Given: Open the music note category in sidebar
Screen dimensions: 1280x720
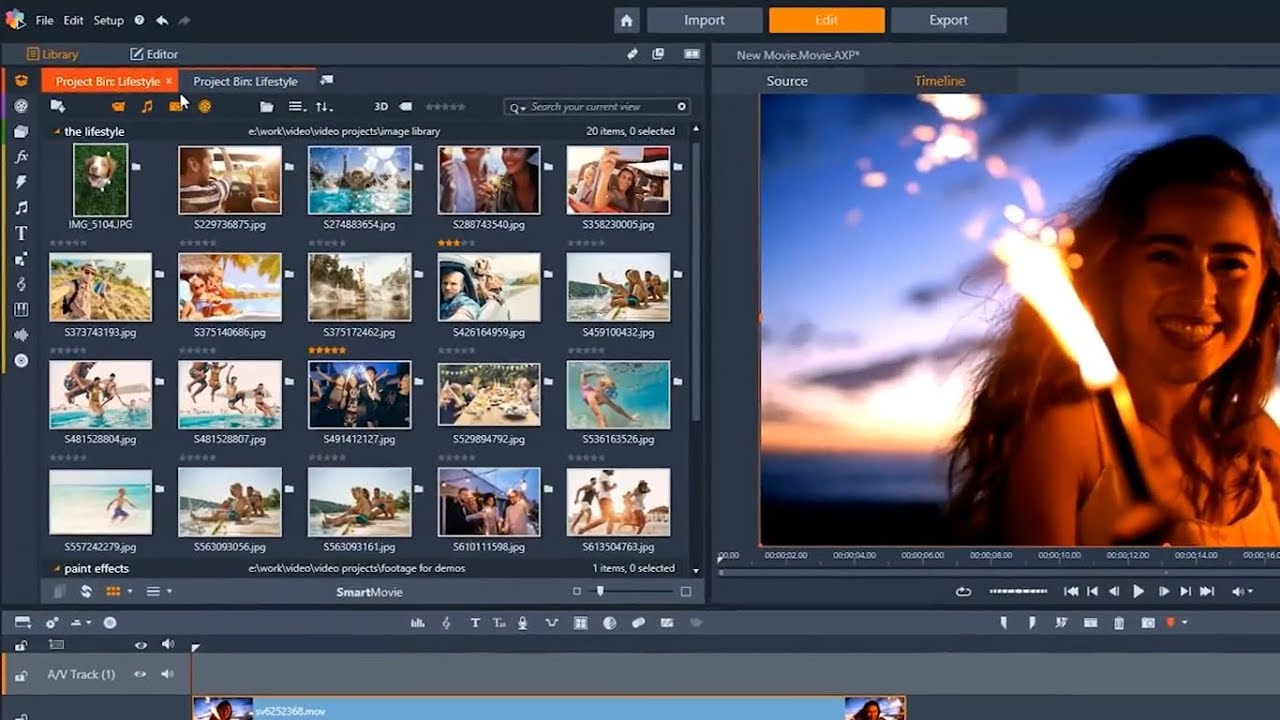Looking at the screenshot, I should tap(21, 208).
